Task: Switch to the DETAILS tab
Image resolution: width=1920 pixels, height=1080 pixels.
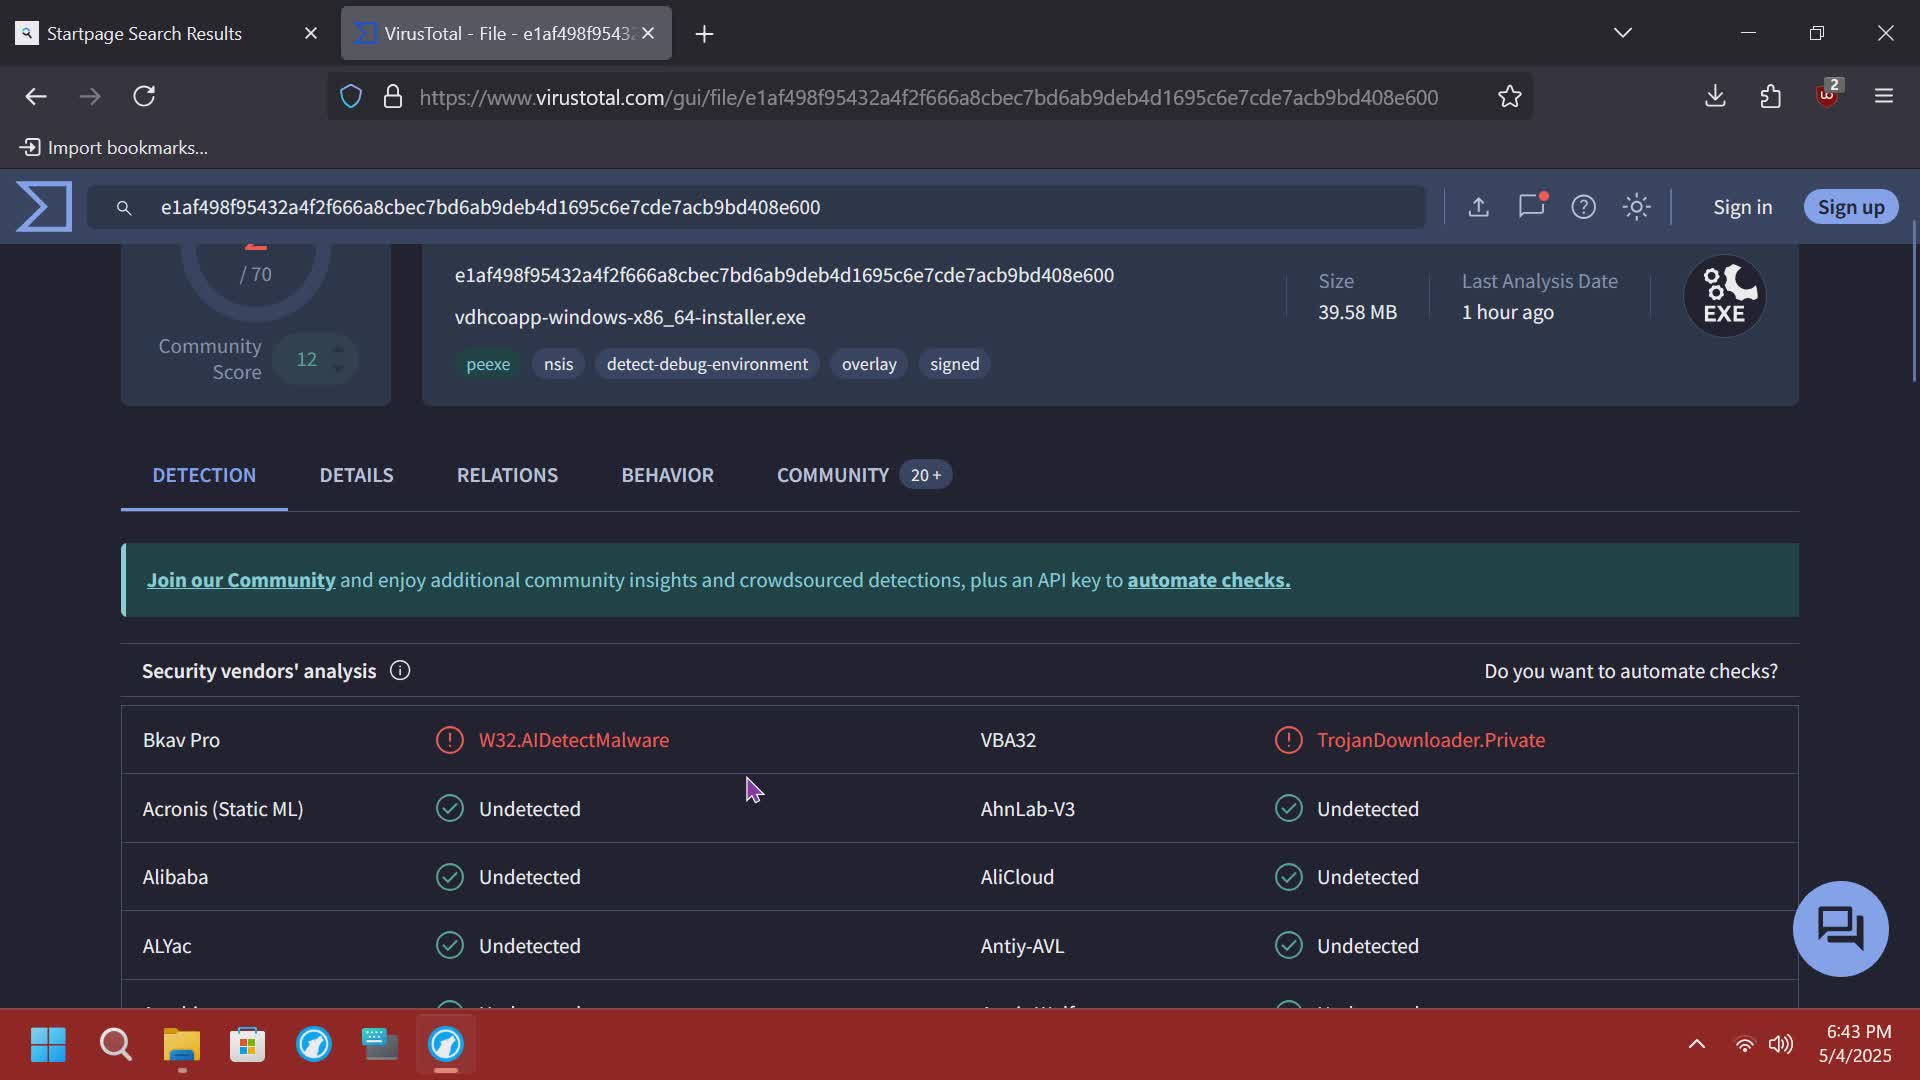Action: tap(356, 475)
